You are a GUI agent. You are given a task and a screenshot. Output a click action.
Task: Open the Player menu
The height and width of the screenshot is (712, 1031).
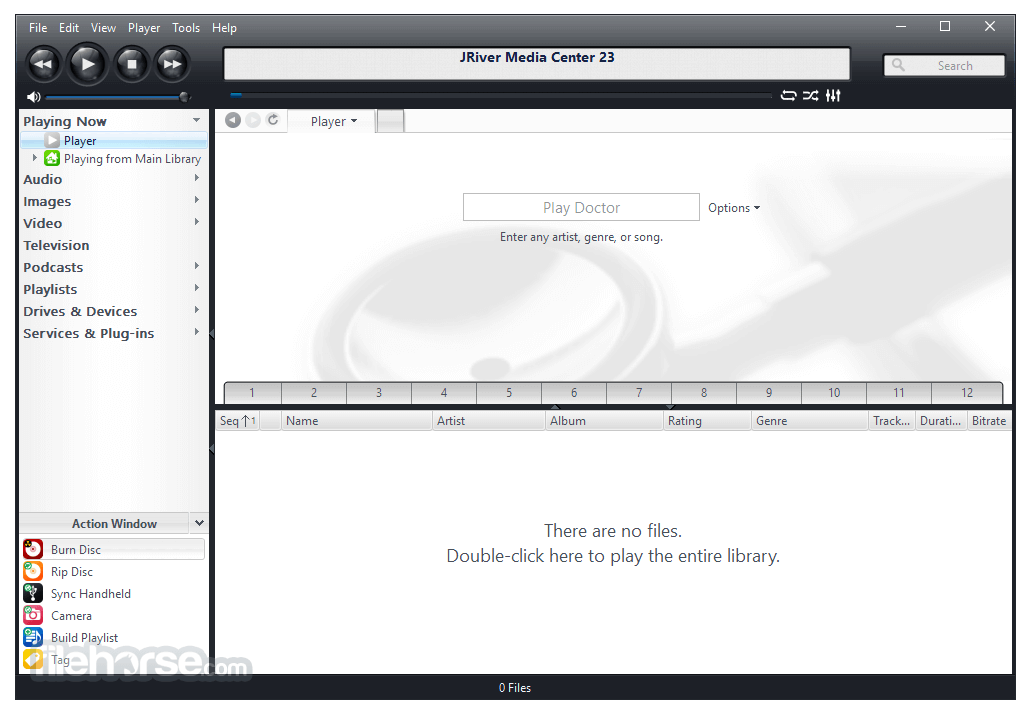pyautogui.click(x=144, y=28)
